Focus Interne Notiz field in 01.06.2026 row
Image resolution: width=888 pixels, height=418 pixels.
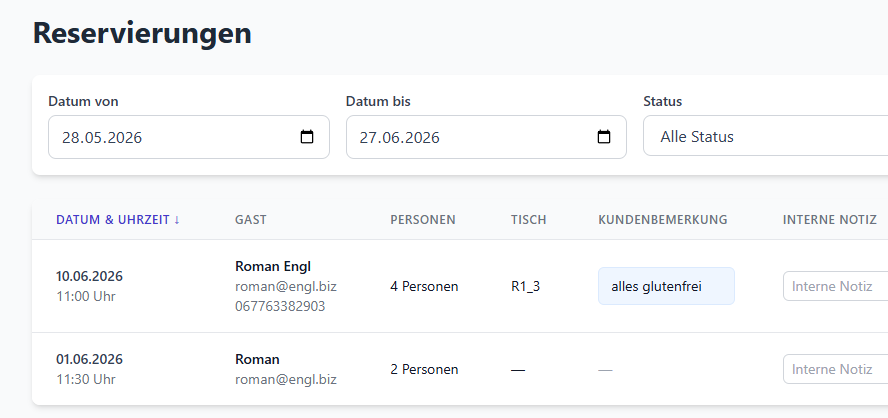point(835,369)
